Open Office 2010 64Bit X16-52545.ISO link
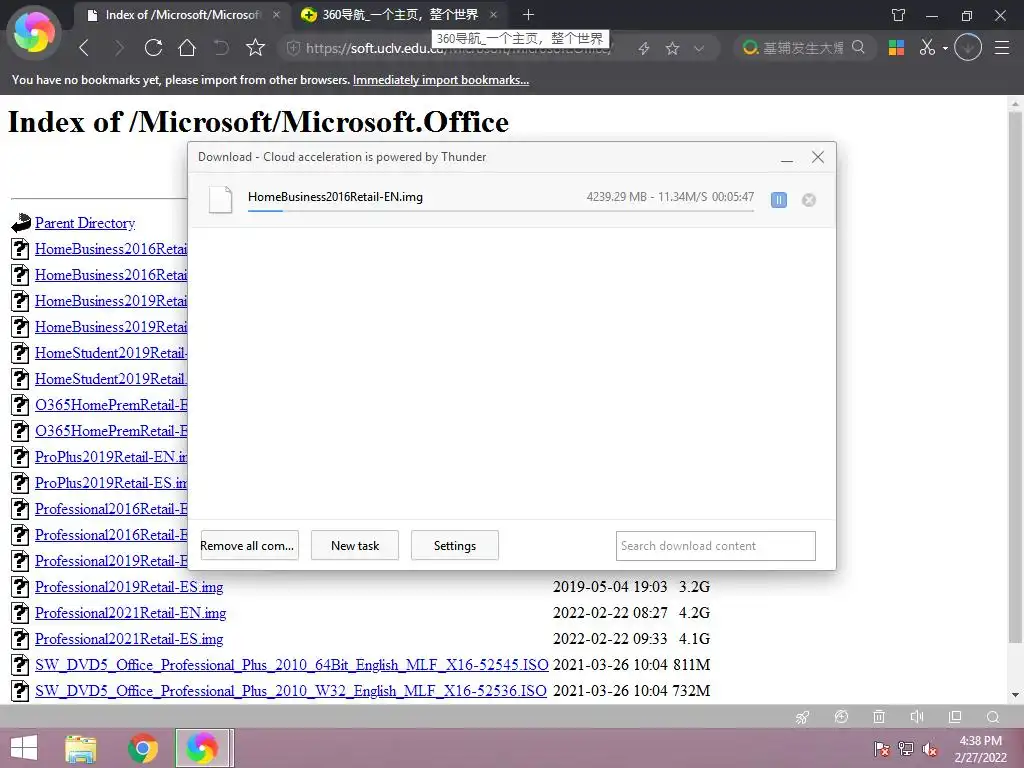 (292, 665)
